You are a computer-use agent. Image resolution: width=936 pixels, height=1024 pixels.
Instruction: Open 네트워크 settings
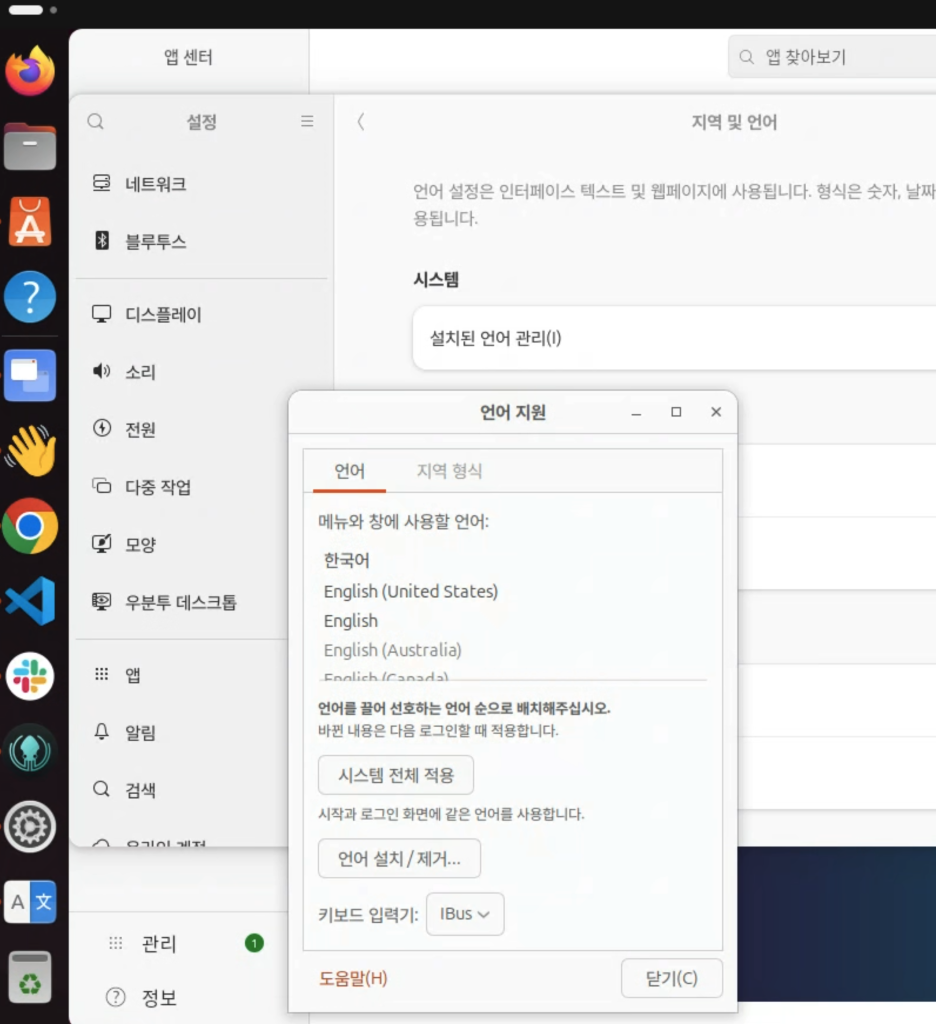202,184
